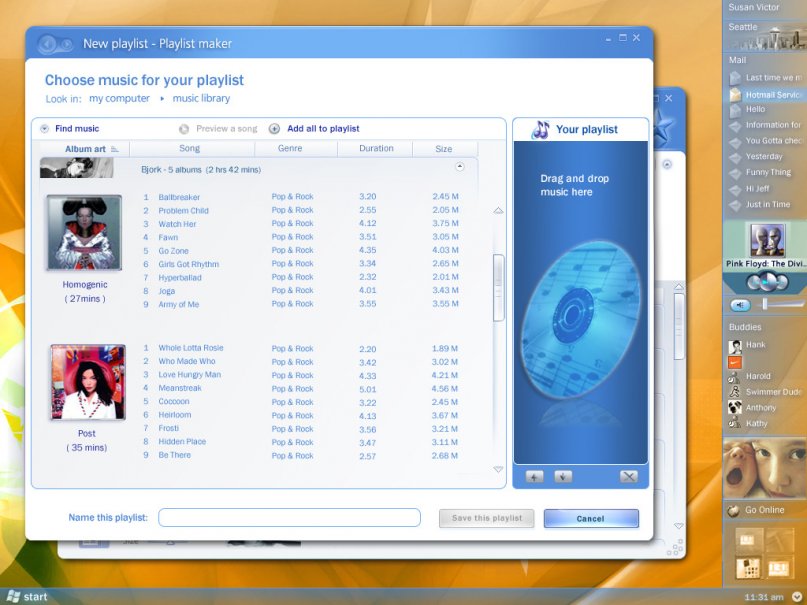The image size is (807, 605).
Task: Sort by the Duration column header
Action: (x=376, y=148)
